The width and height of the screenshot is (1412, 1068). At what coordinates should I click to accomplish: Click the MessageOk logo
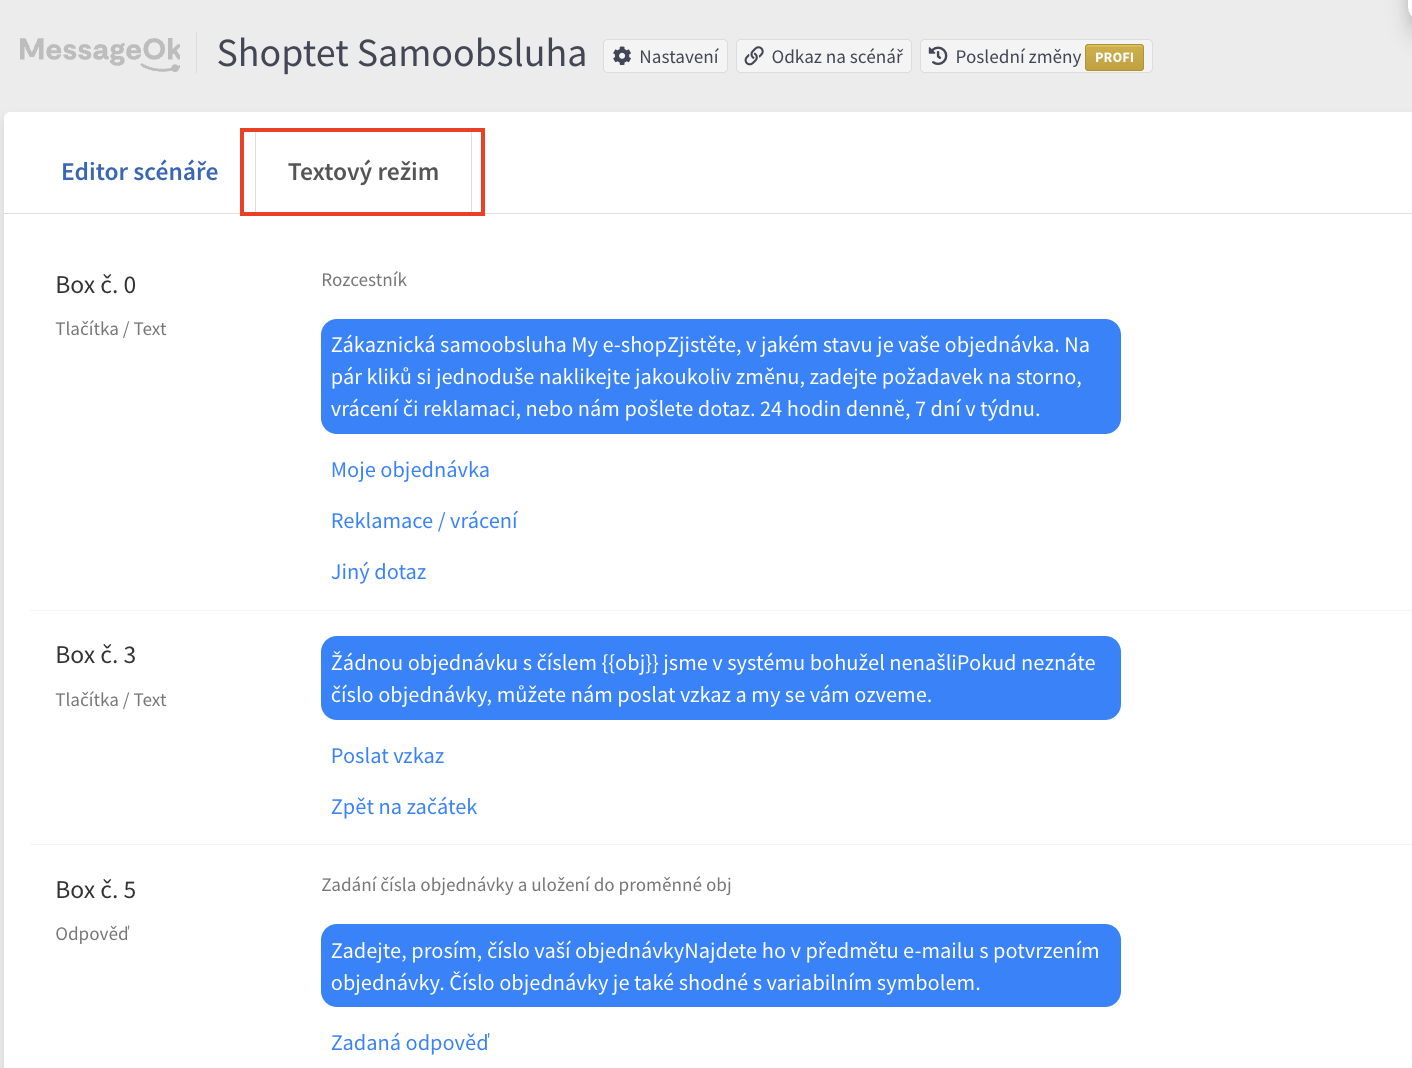click(100, 52)
